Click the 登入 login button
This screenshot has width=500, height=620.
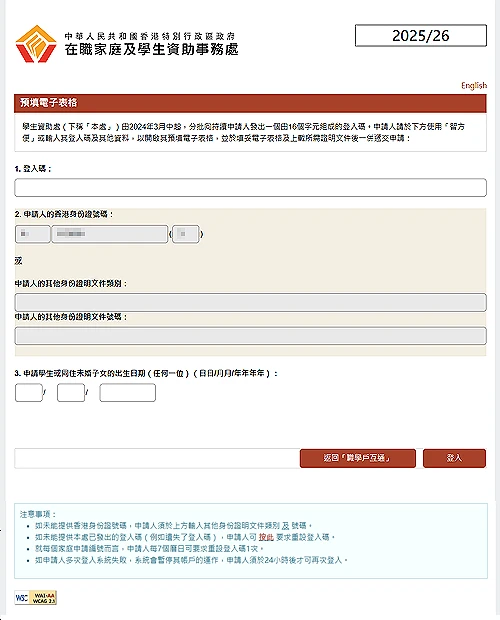click(454, 458)
